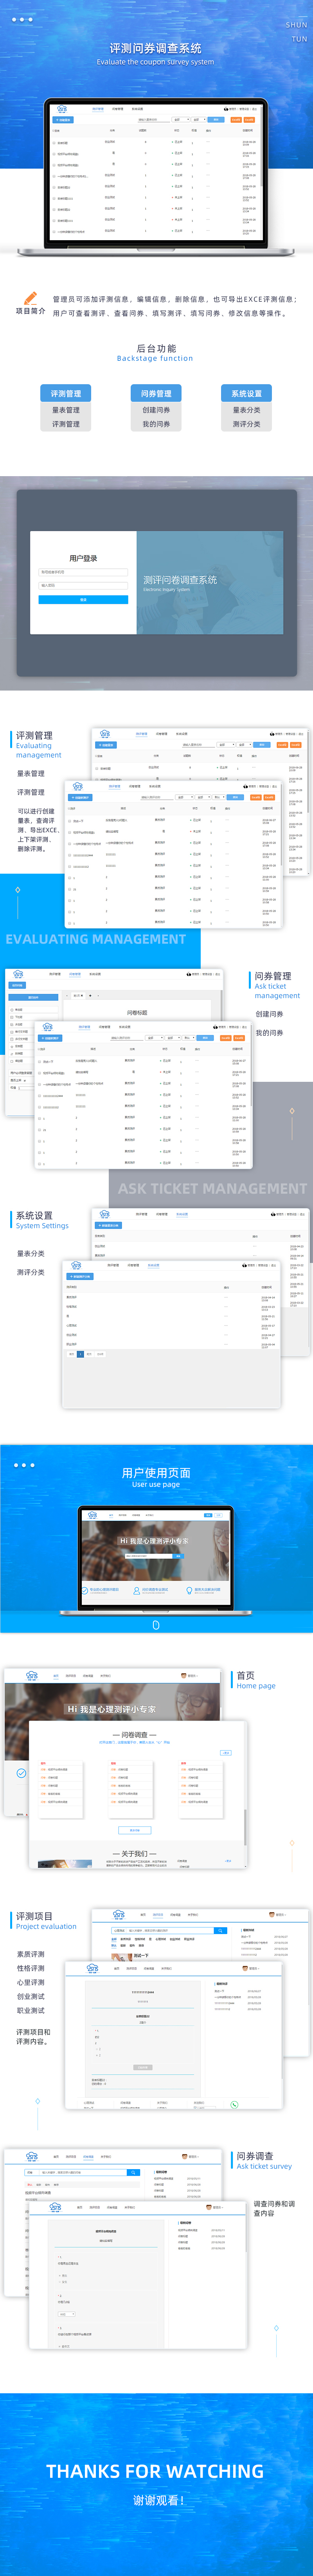Click the blue circular checkmark icon on the home page
Image resolution: width=313 pixels, height=2576 pixels.
click(x=21, y=1773)
